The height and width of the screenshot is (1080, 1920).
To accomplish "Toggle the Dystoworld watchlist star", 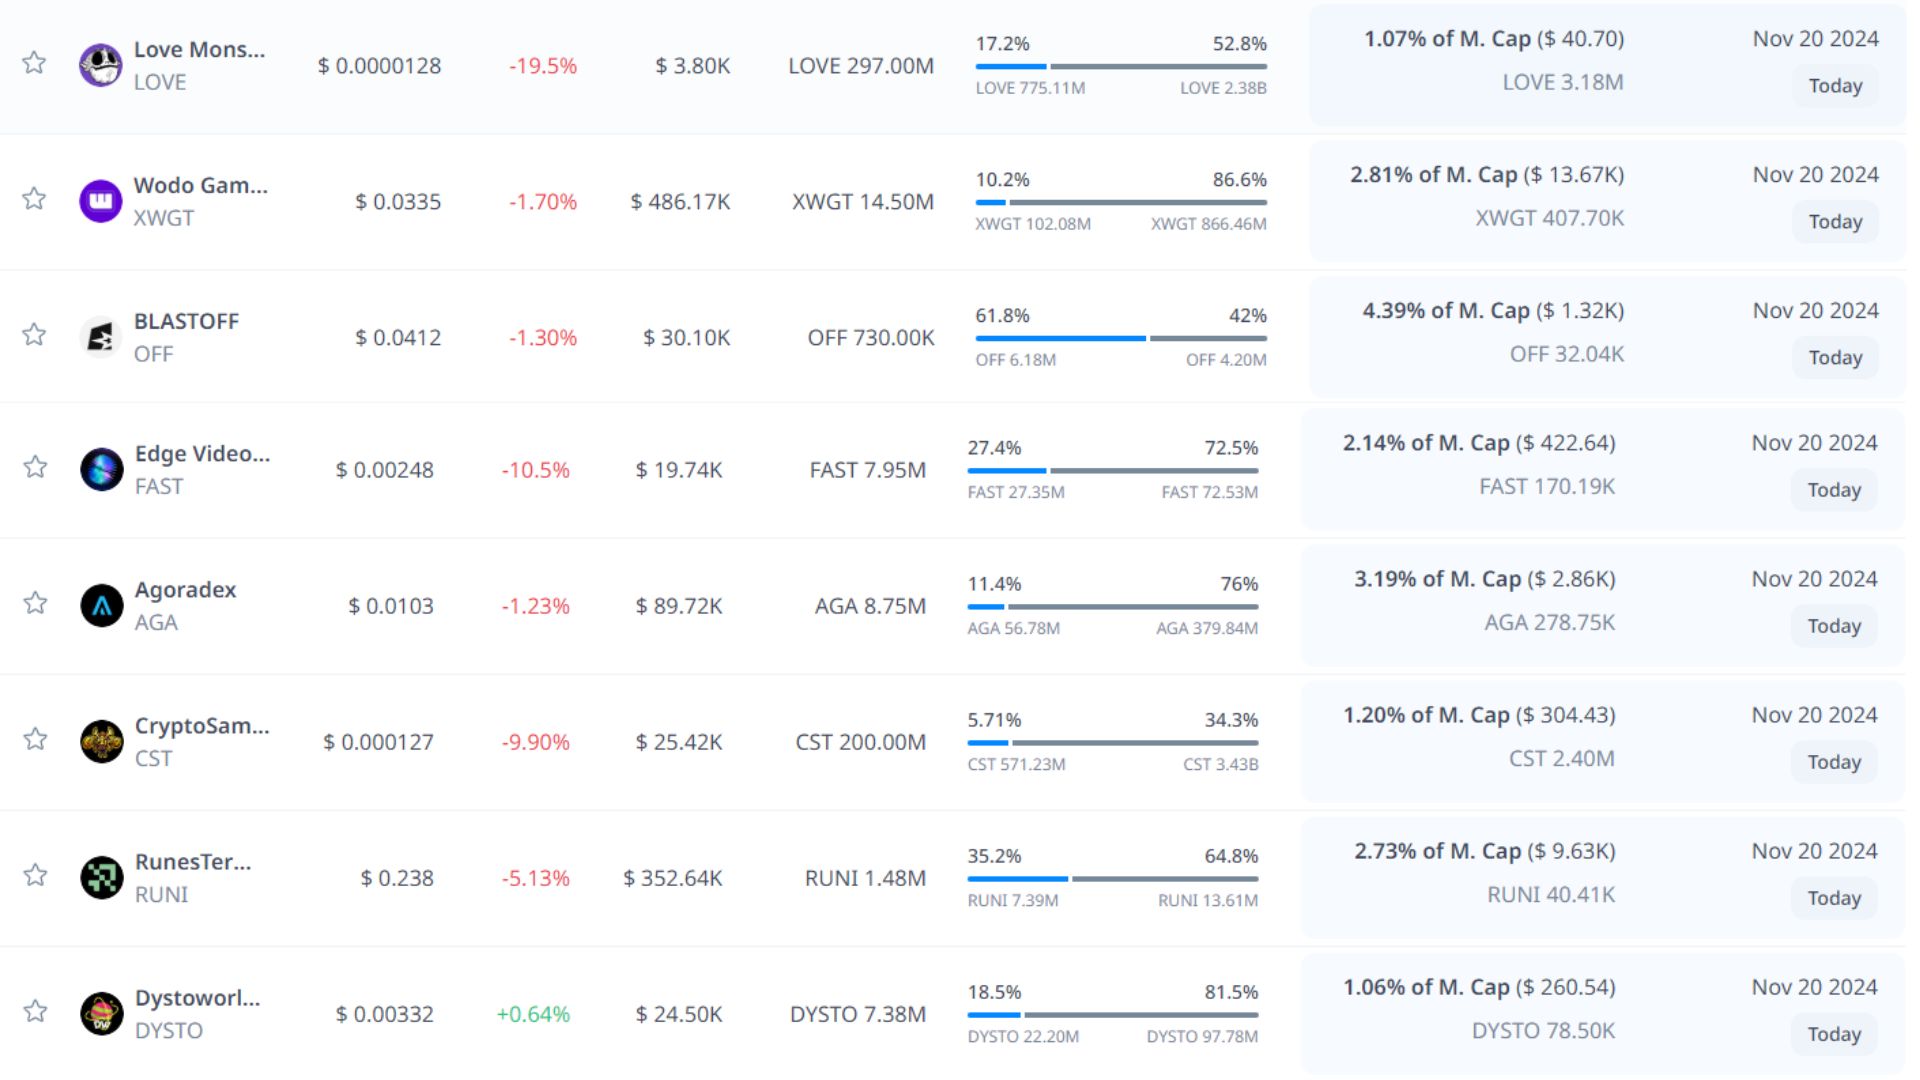I will (x=35, y=1011).
